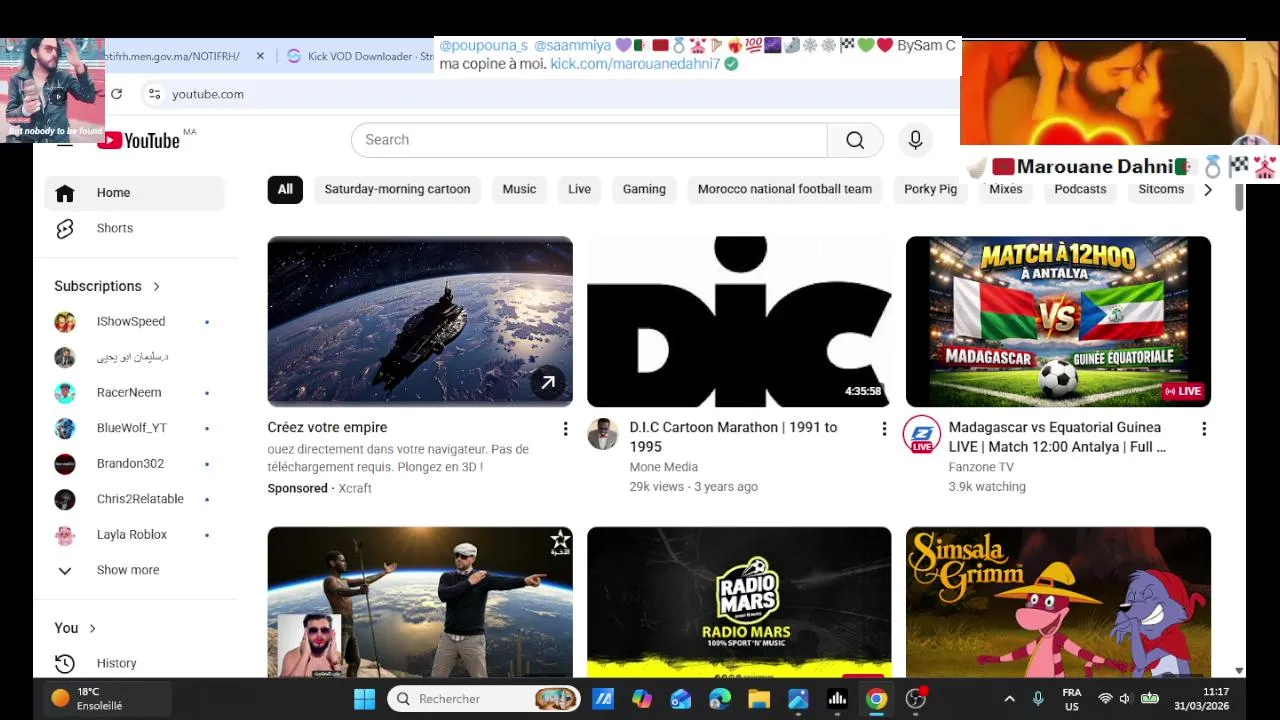Open the IShowSpeed subscription channel
This screenshot has width=1280, height=720.
click(134, 322)
